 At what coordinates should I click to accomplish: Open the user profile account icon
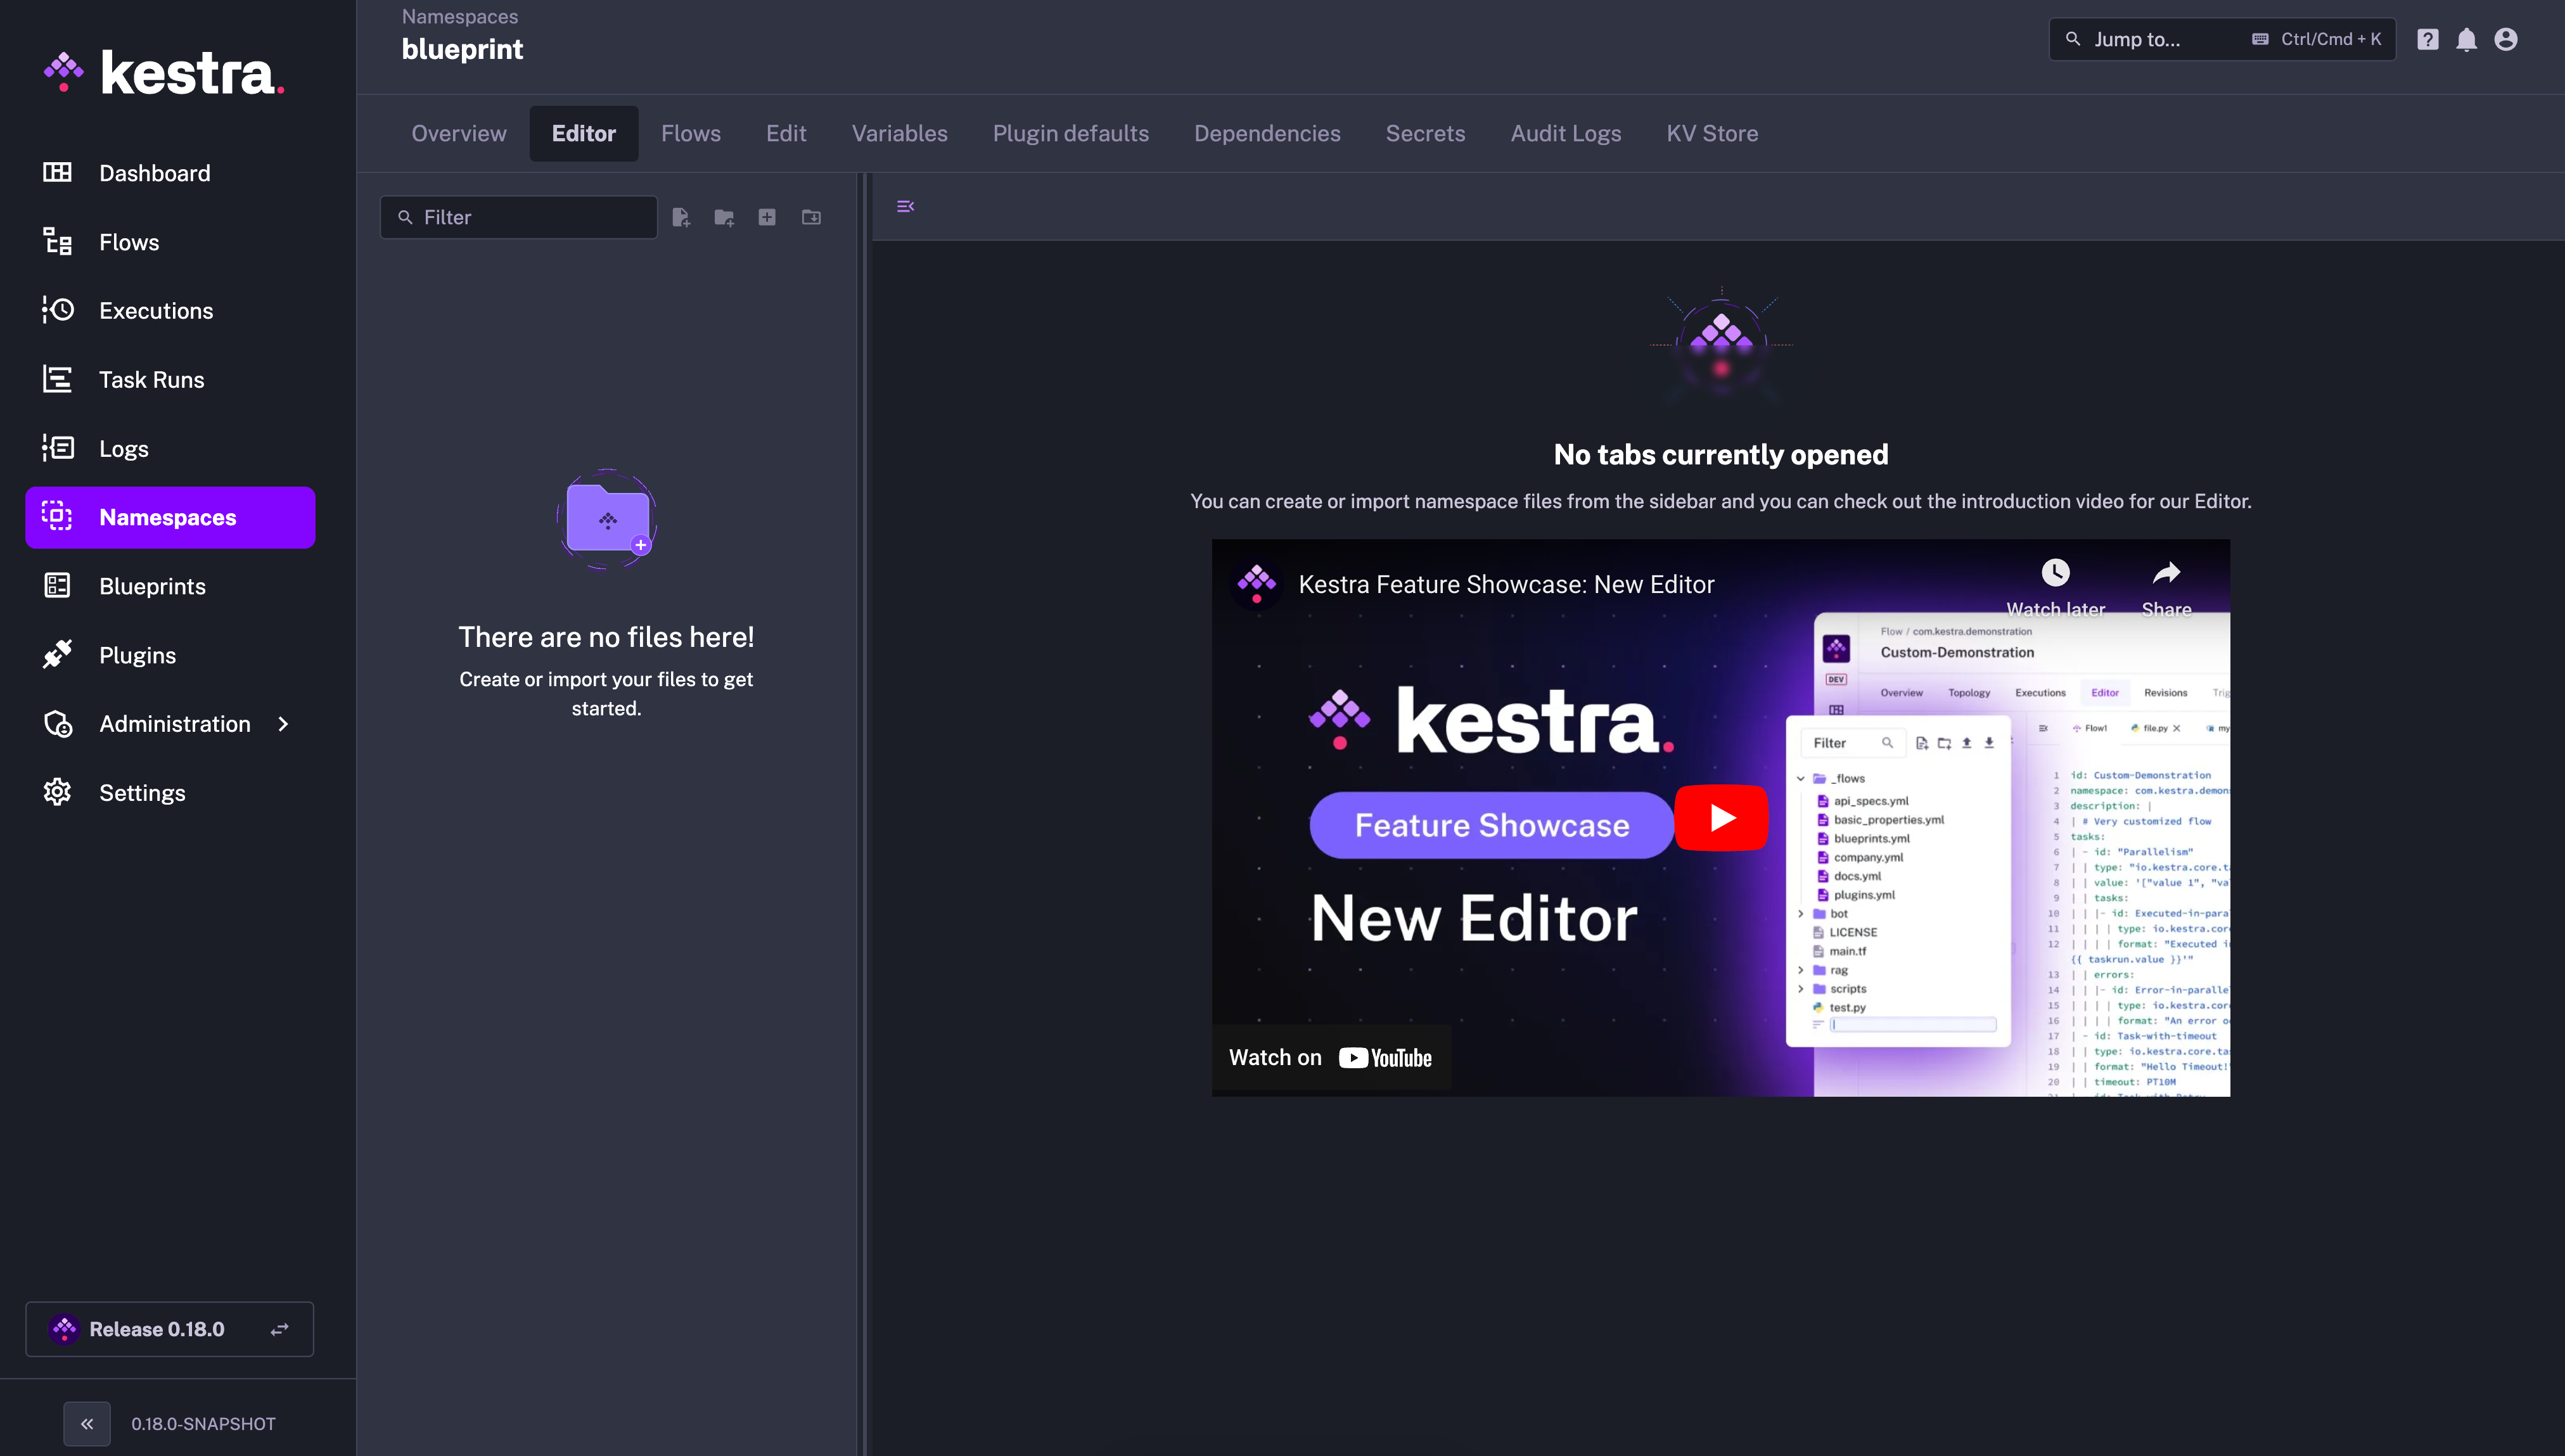2505,39
